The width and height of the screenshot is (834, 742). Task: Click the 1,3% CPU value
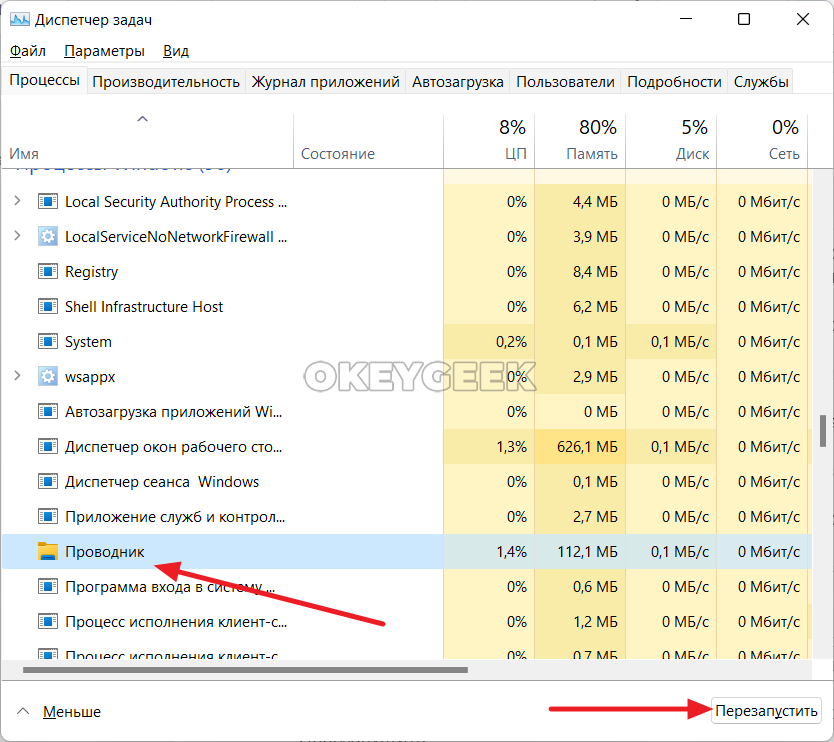click(512, 447)
